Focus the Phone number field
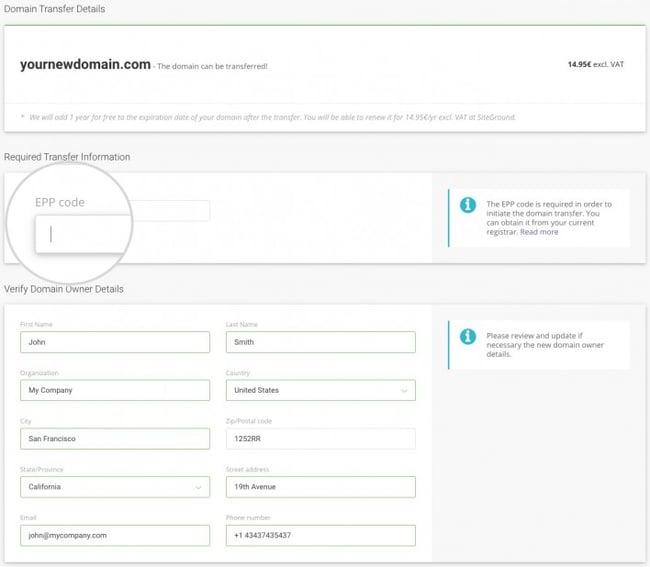 (320, 535)
